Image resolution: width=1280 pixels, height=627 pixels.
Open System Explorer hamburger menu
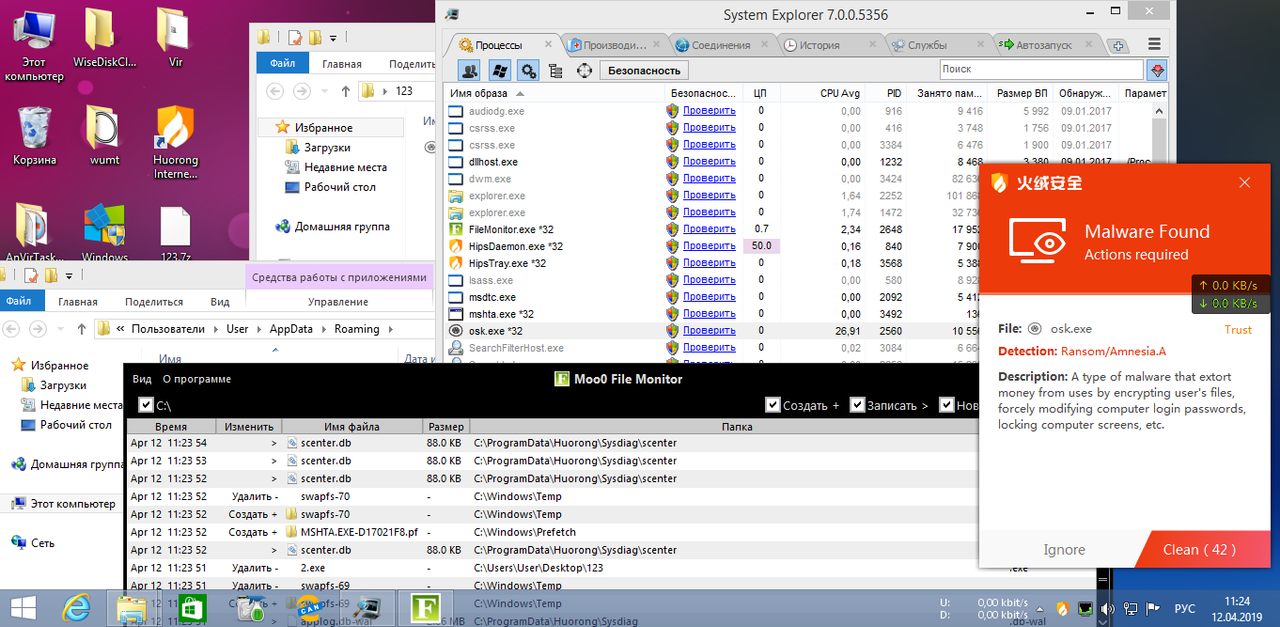[x=1154, y=44]
